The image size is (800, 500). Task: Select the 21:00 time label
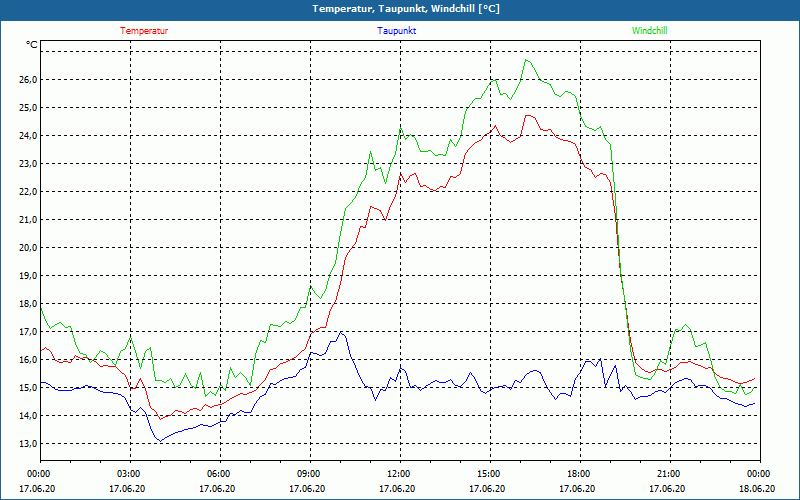pos(669,474)
